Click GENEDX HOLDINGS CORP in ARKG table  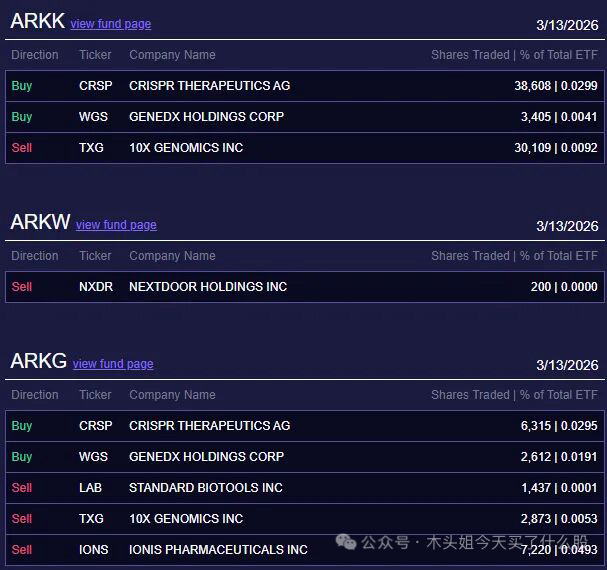coord(206,457)
